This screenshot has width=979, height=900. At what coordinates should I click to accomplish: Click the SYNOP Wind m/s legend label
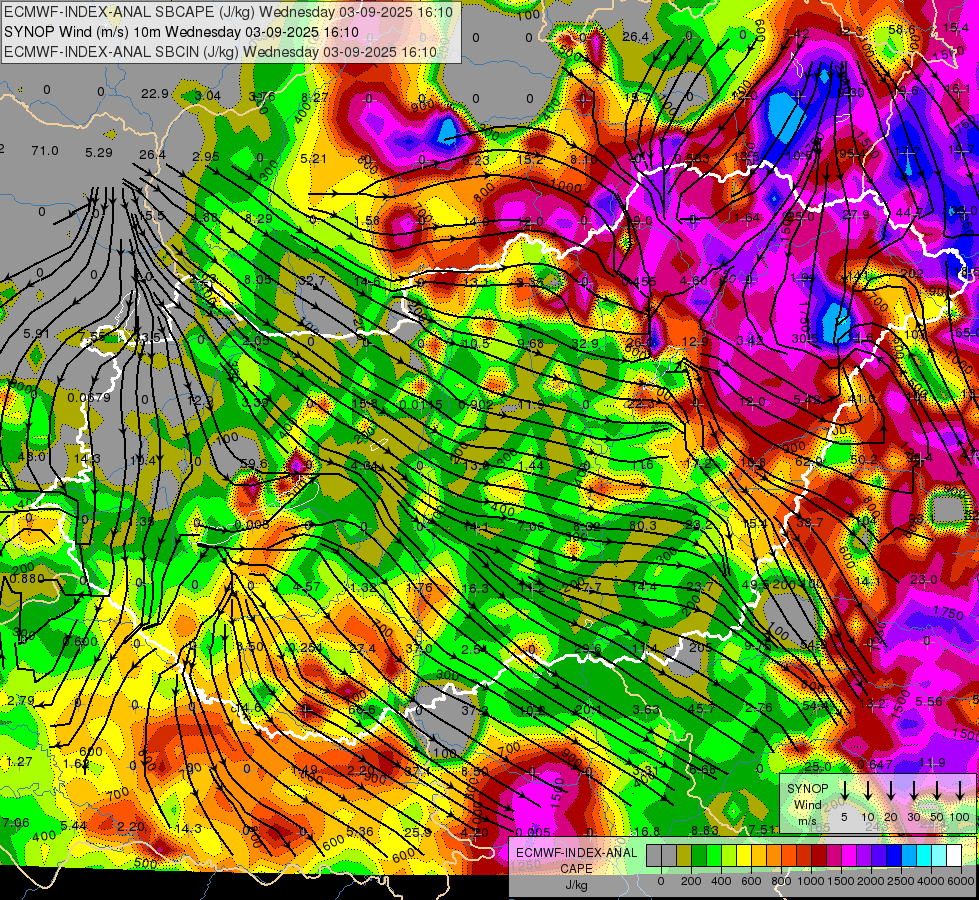pyautogui.click(x=807, y=804)
